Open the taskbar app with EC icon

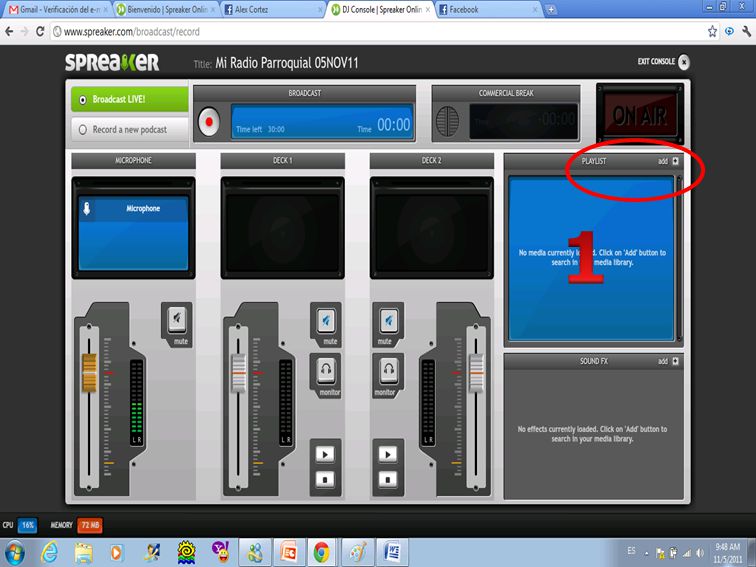[288, 553]
